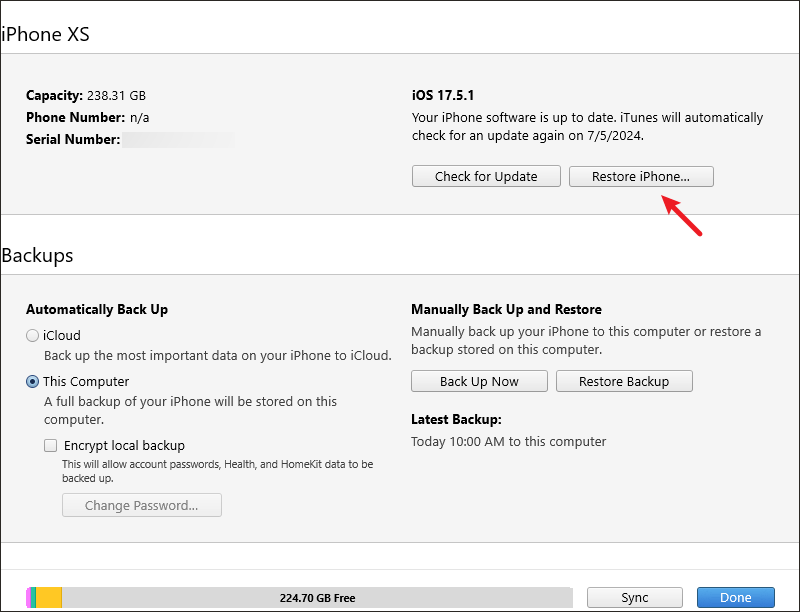Click the Latest Backup label
Viewport: 800px width, 612px height.
[x=456, y=419]
